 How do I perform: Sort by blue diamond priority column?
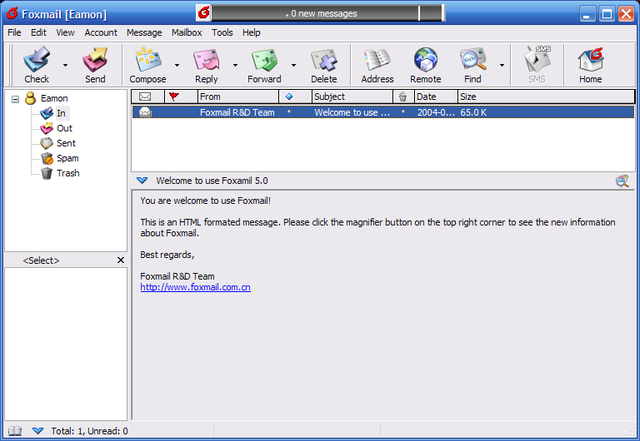click(295, 97)
